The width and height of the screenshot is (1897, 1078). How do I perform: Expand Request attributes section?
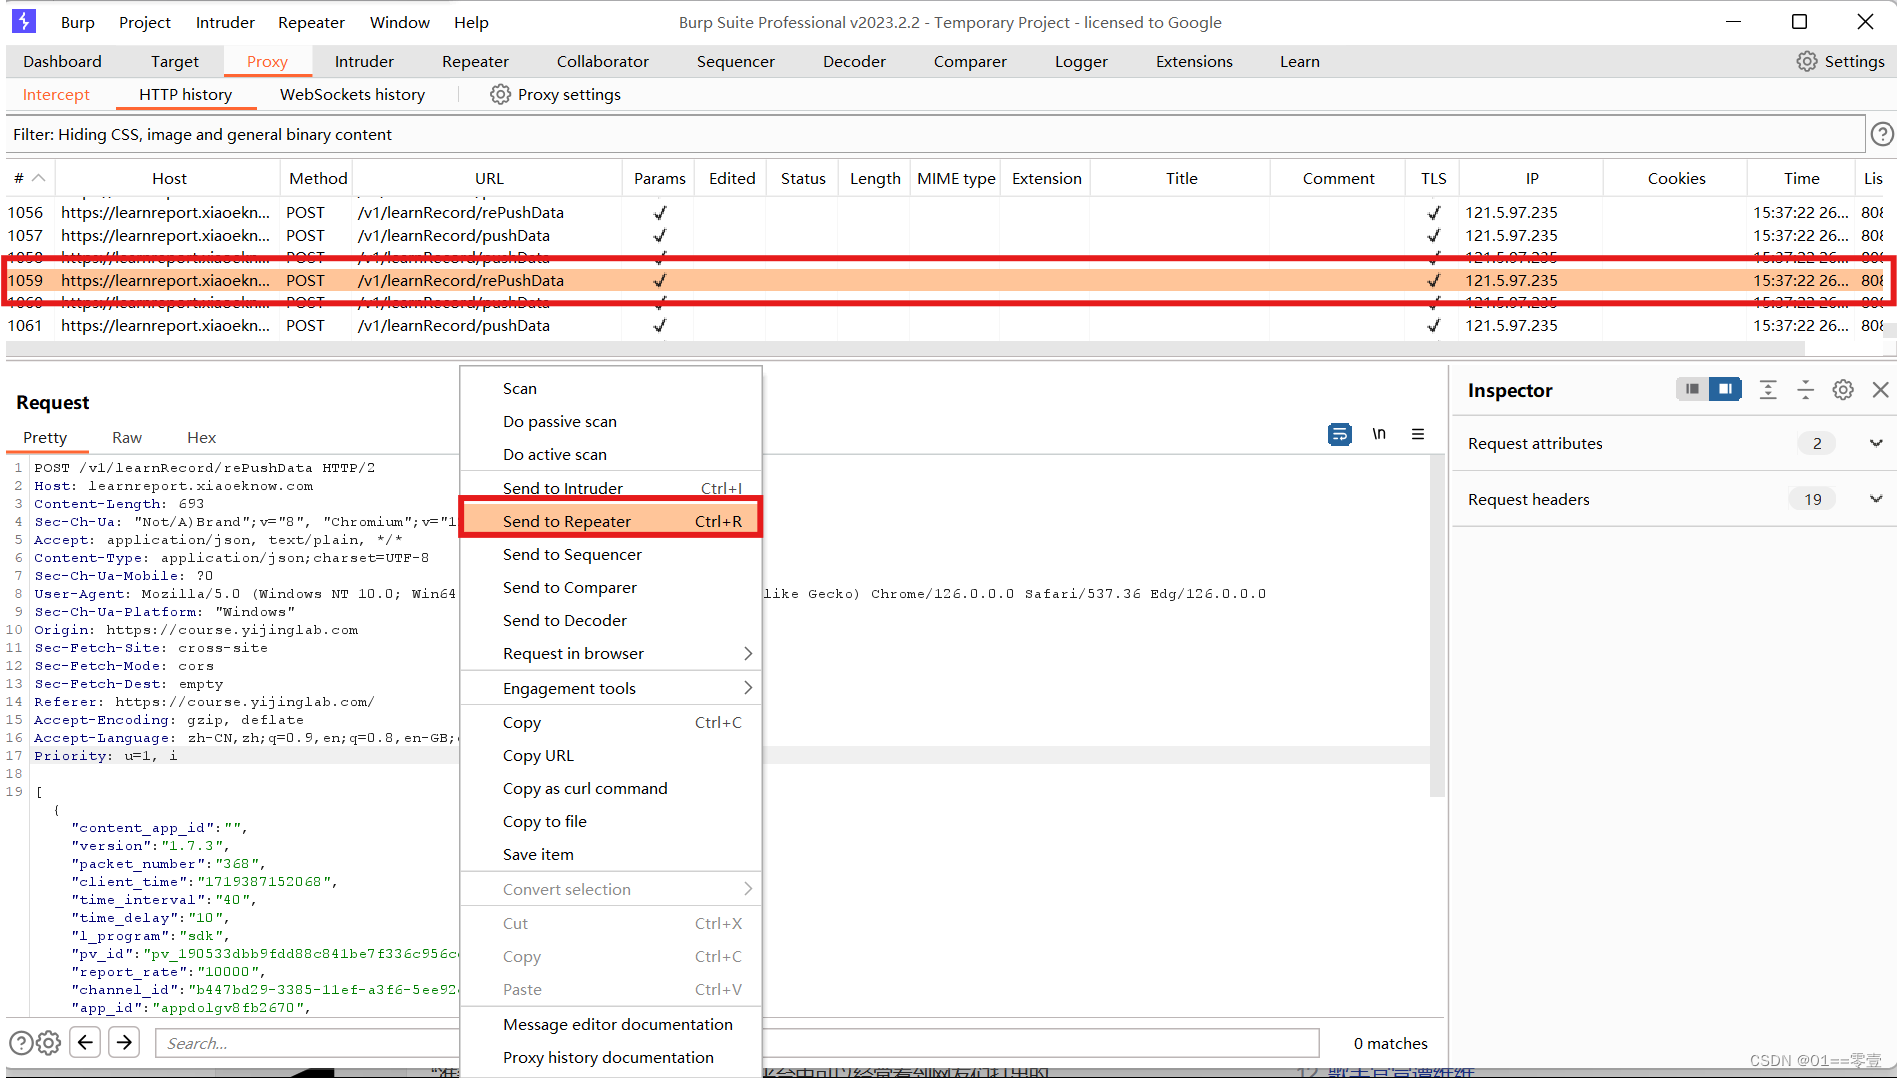1876,443
